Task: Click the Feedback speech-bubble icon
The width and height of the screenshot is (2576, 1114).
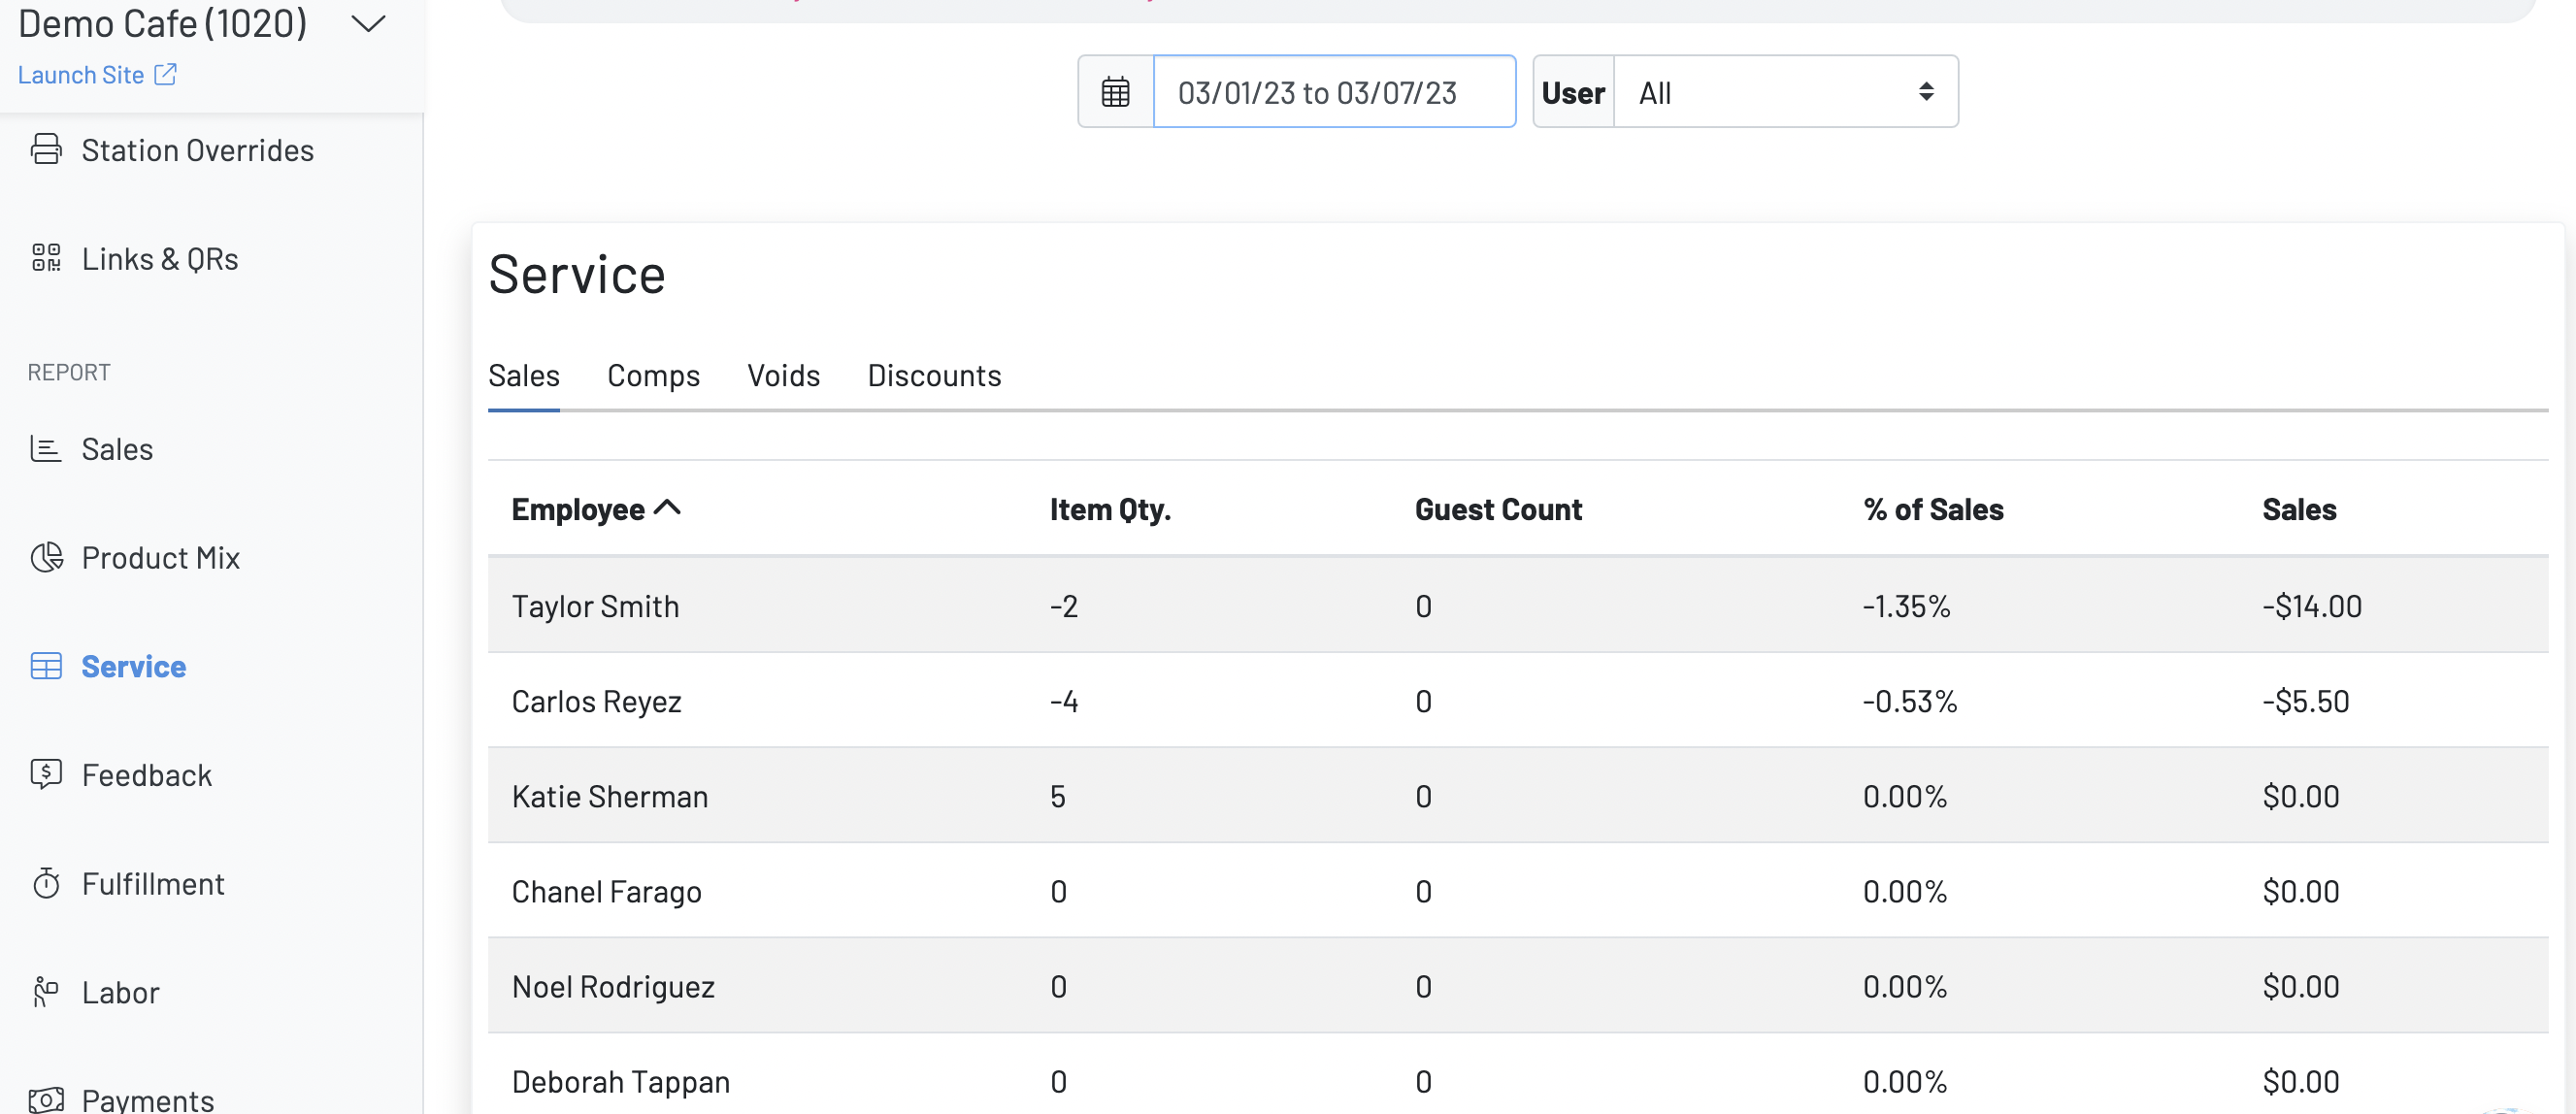Action: click(x=46, y=774)
